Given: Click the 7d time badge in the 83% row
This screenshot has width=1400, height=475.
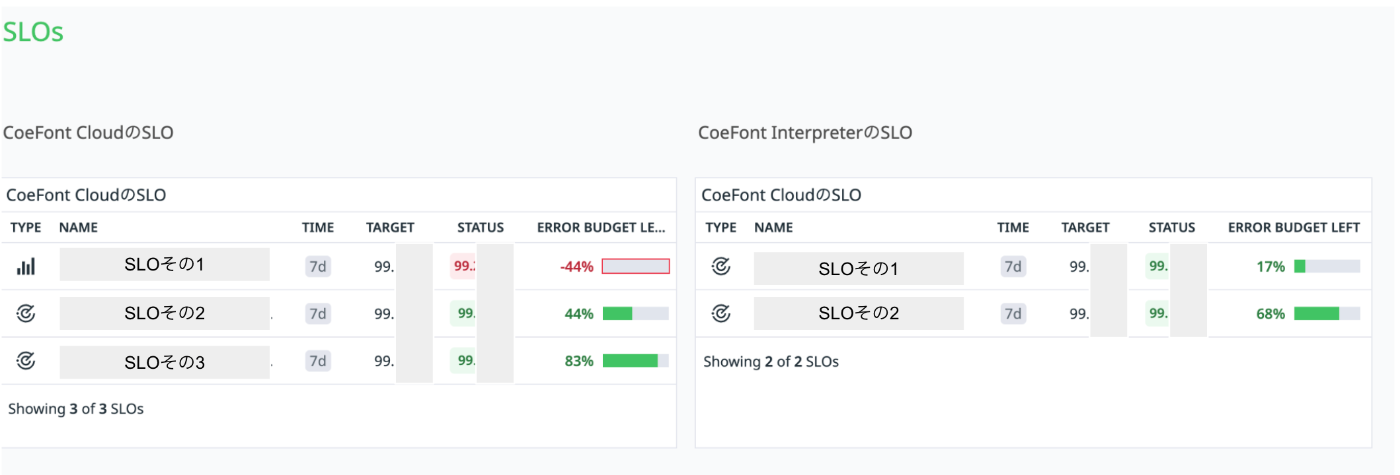Looking at the screenshot, I should [318, 361].
